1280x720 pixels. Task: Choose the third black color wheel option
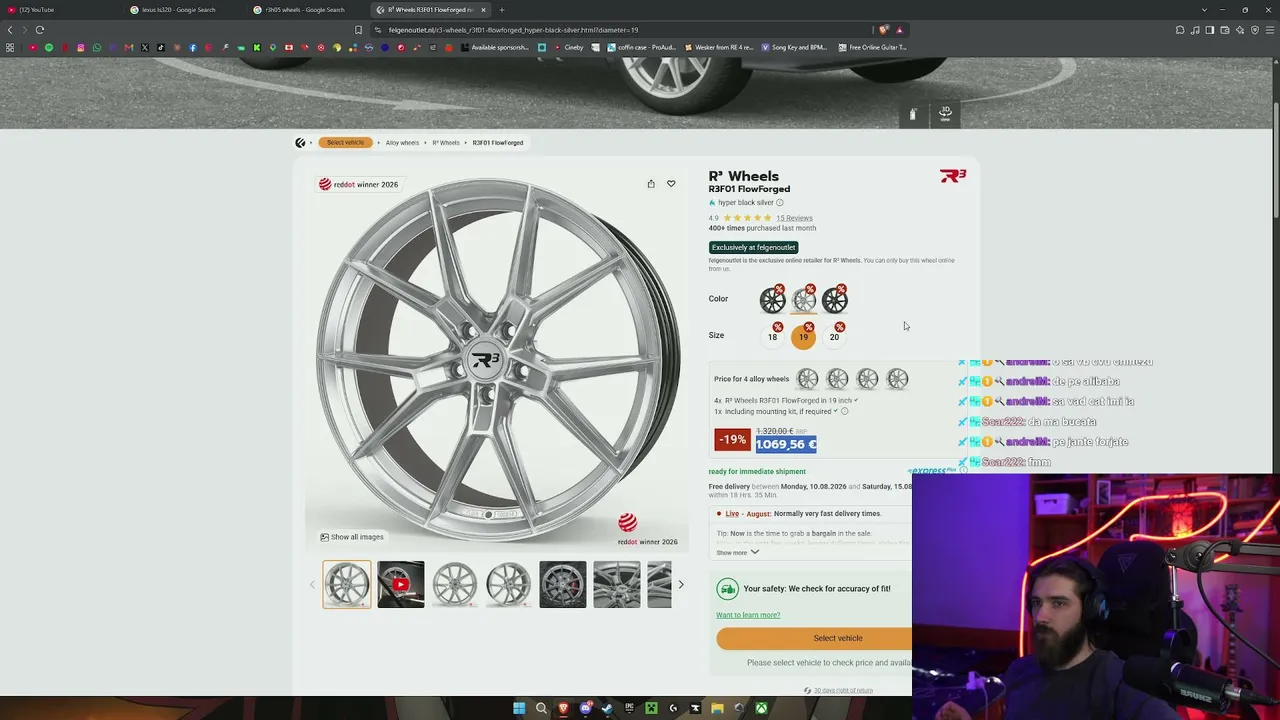tap(835, 299)
